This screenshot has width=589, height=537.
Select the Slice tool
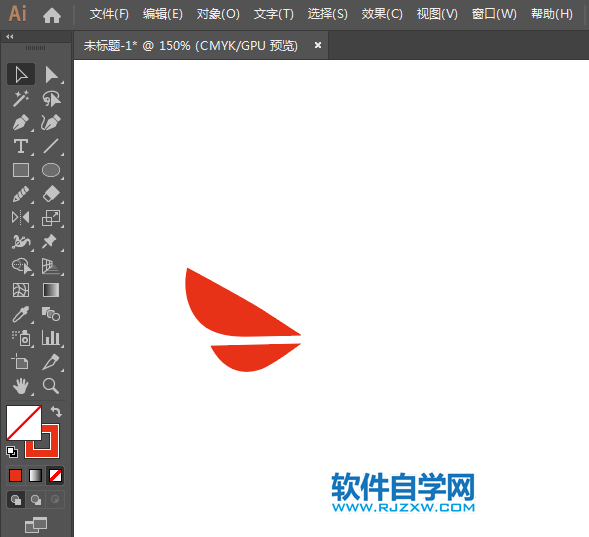click(51, 362)
